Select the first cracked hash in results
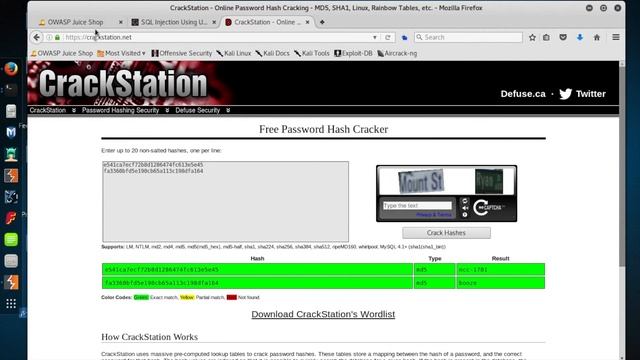The height and width of the screenshot is (360, 640). (257, 269)
